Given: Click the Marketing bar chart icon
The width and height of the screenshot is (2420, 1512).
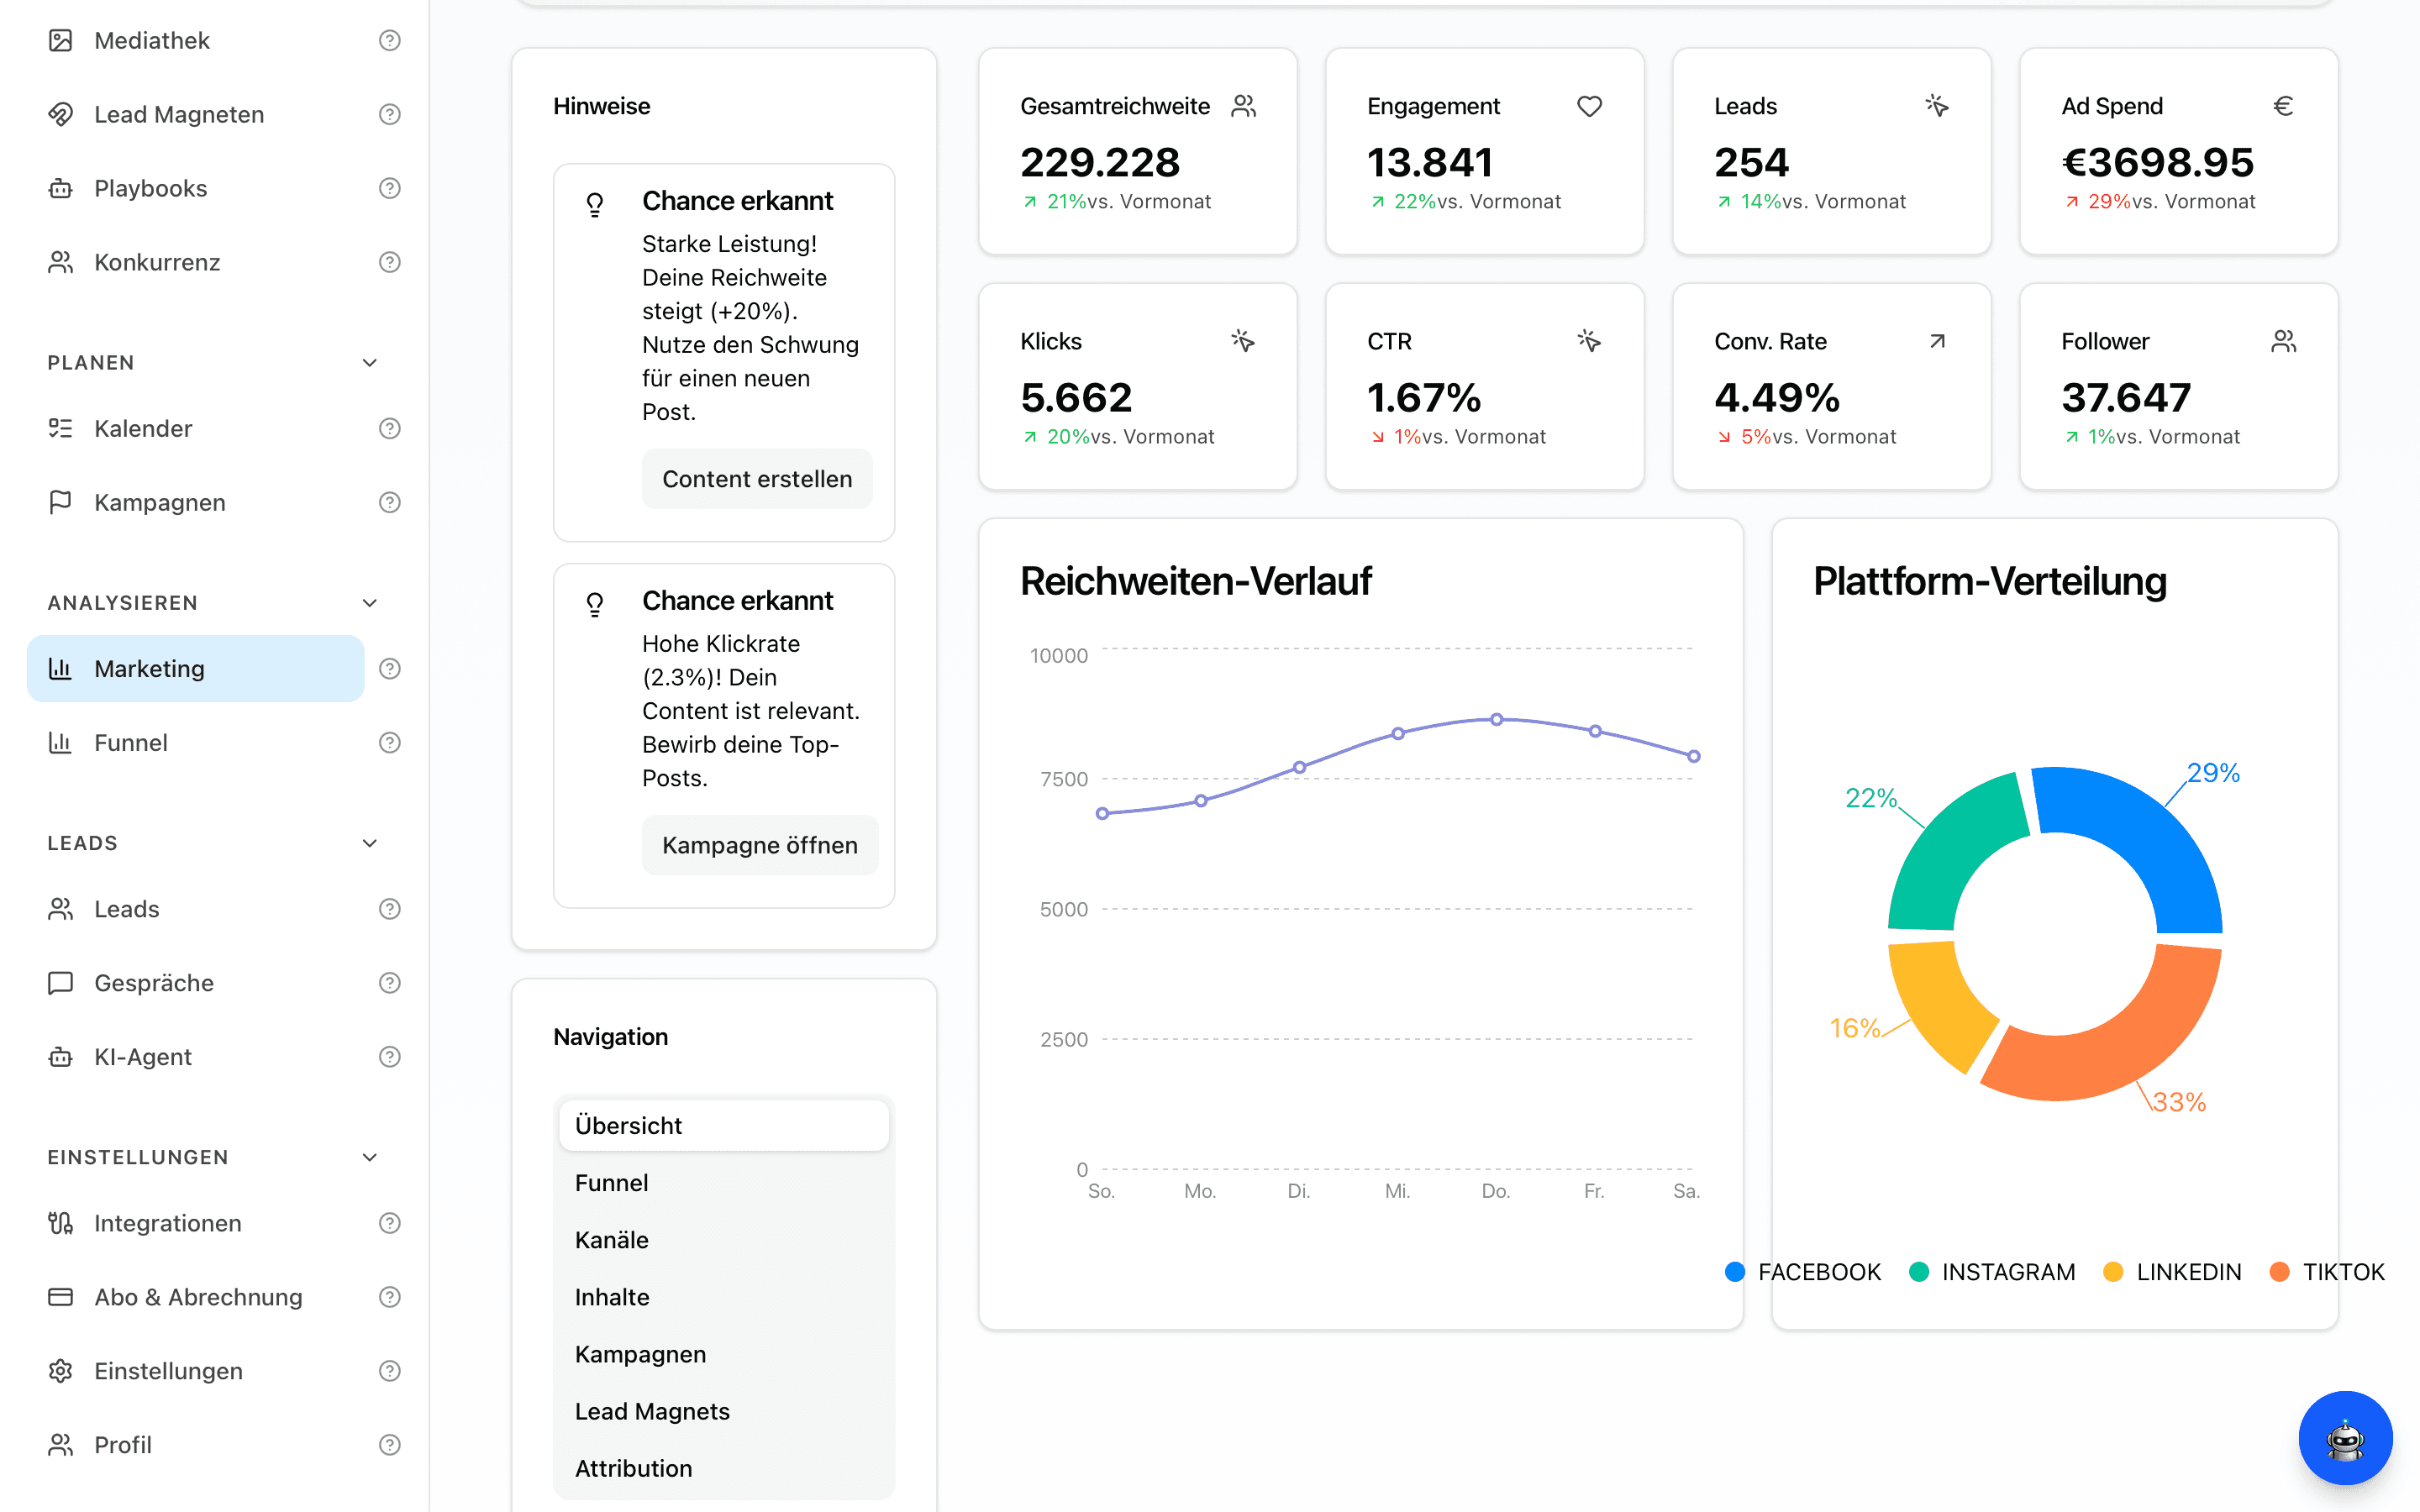Looking at the screenshot, I should 61,668.
